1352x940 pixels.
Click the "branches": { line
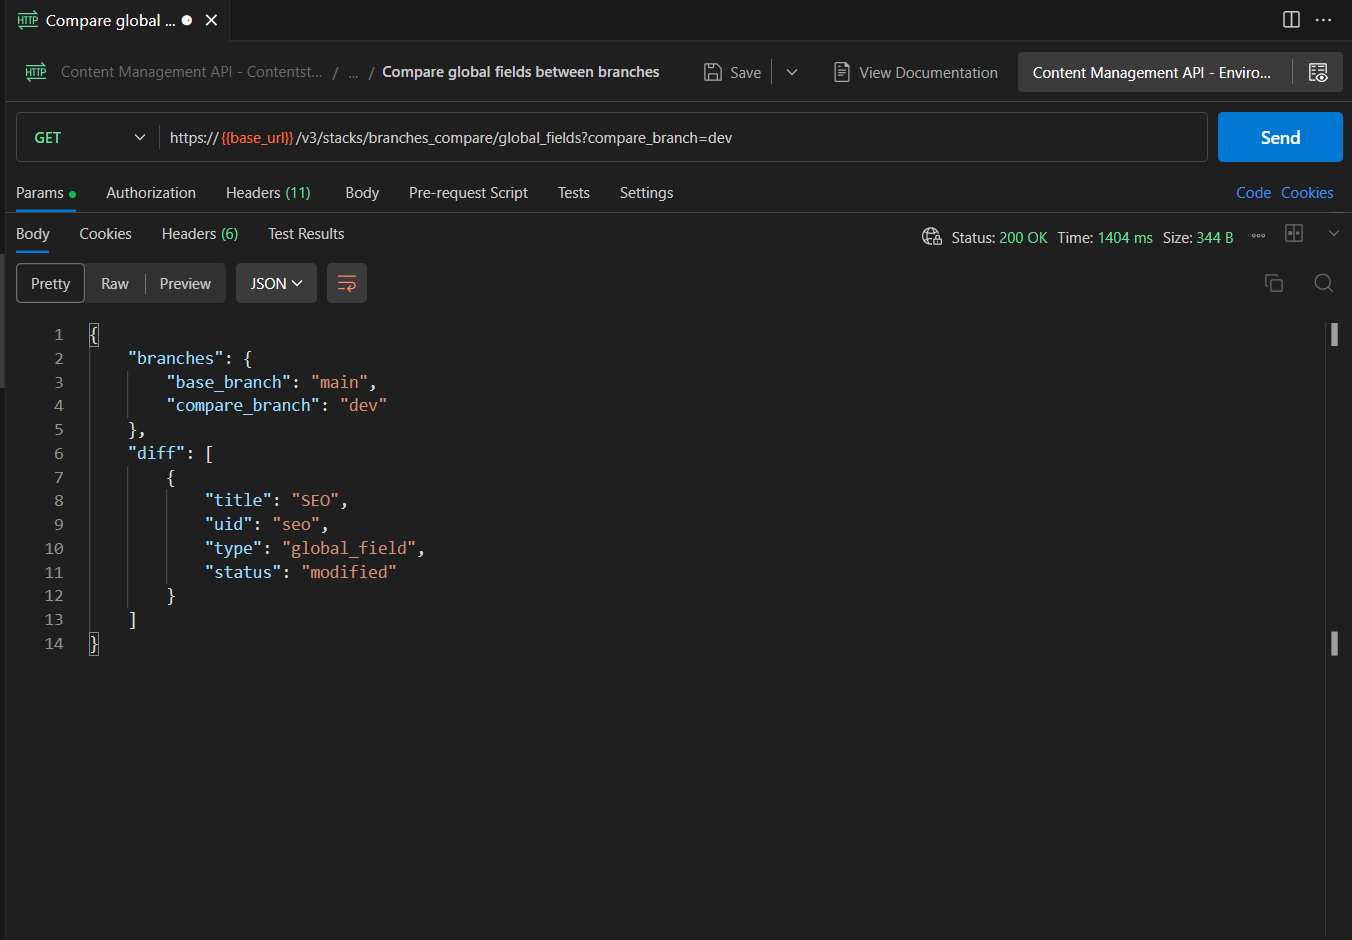[190, 358]
